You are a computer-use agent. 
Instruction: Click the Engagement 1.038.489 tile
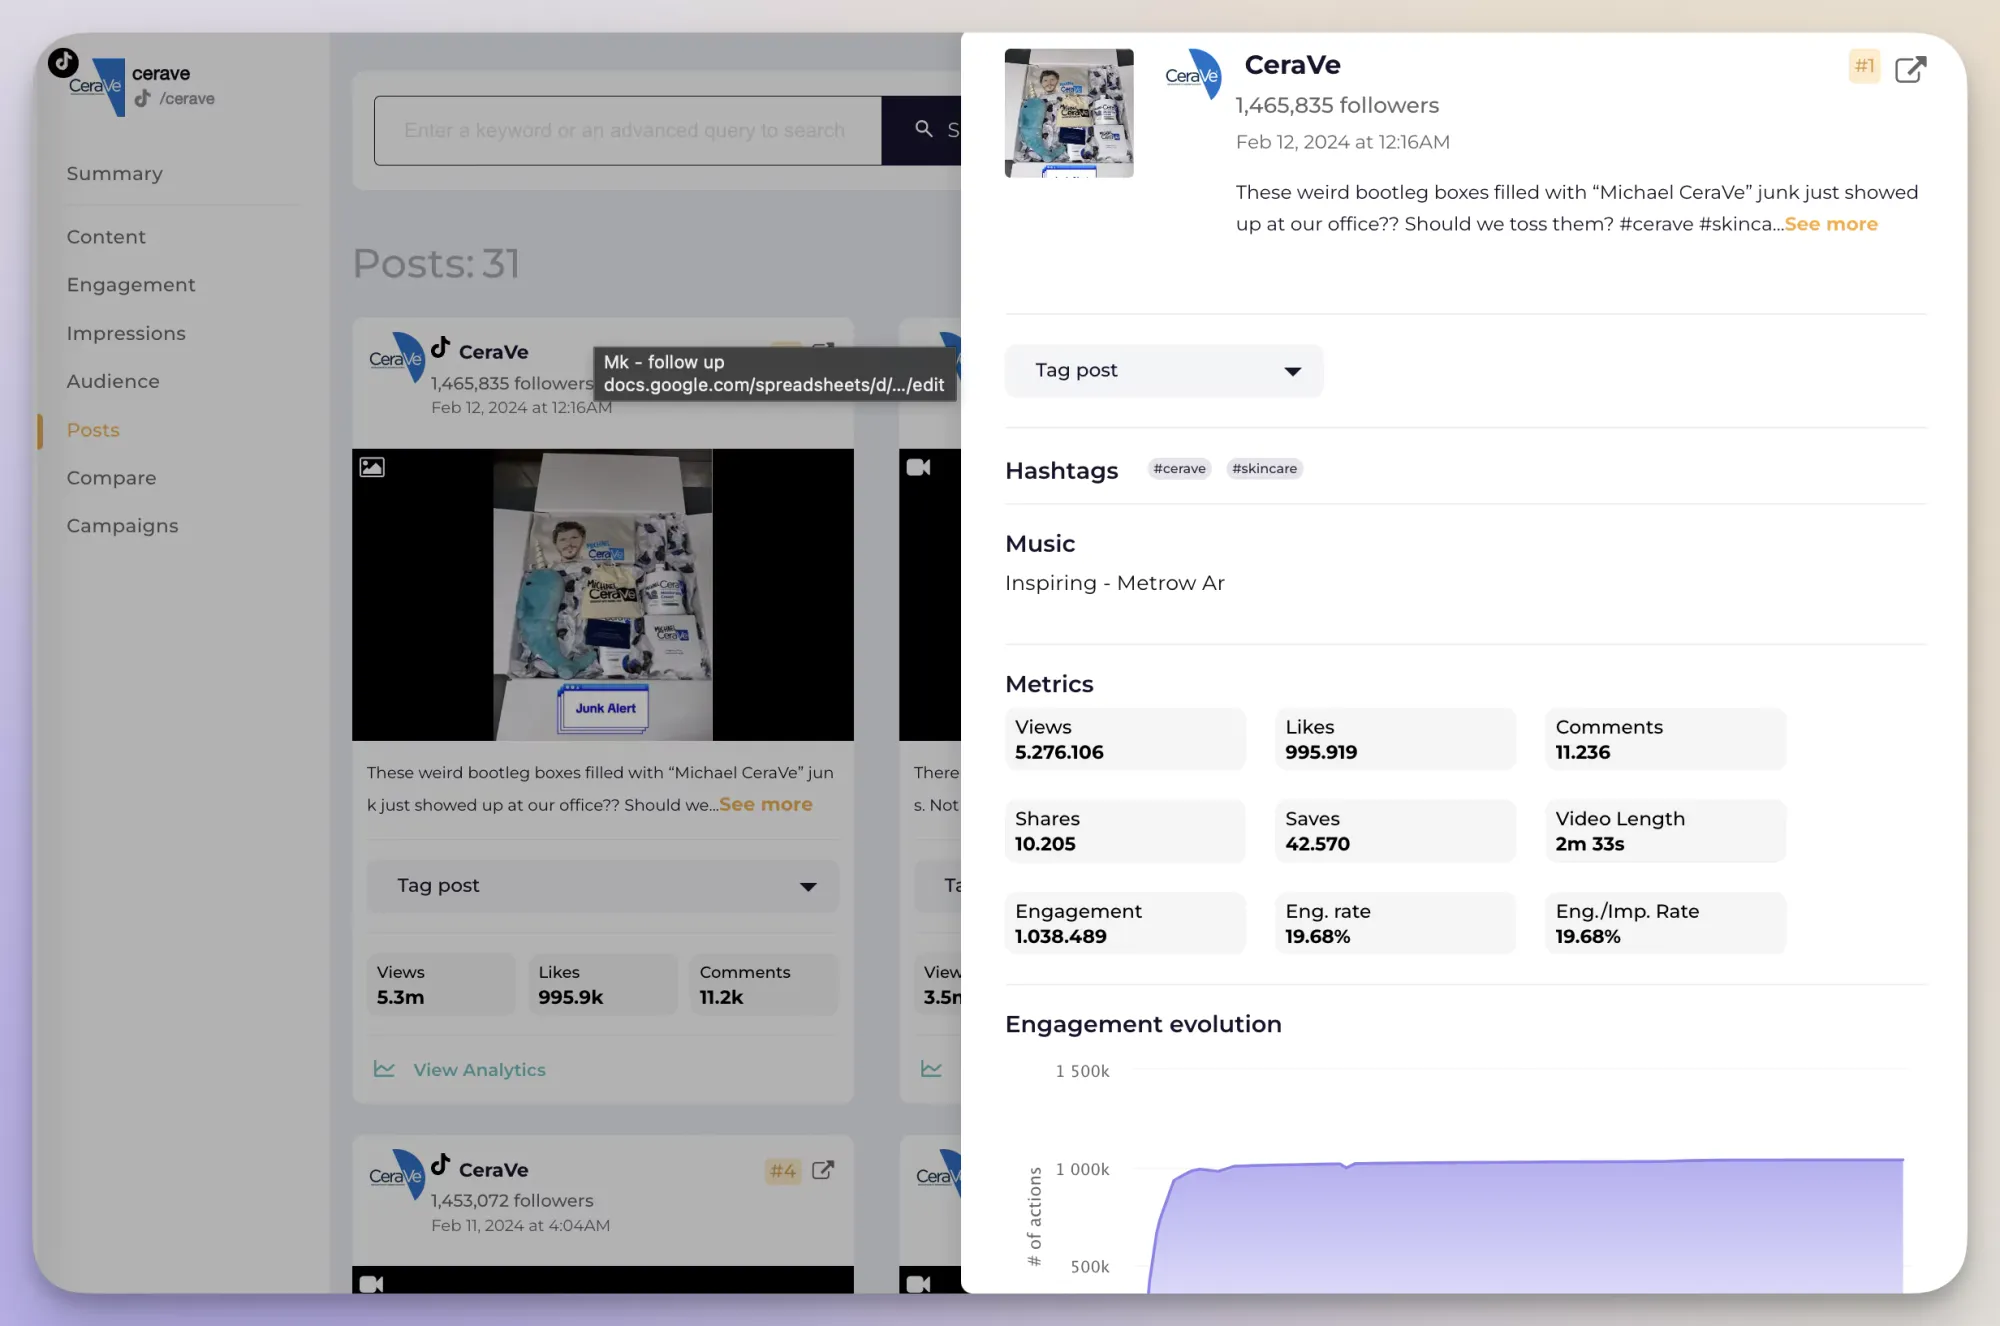[1125, 923]
